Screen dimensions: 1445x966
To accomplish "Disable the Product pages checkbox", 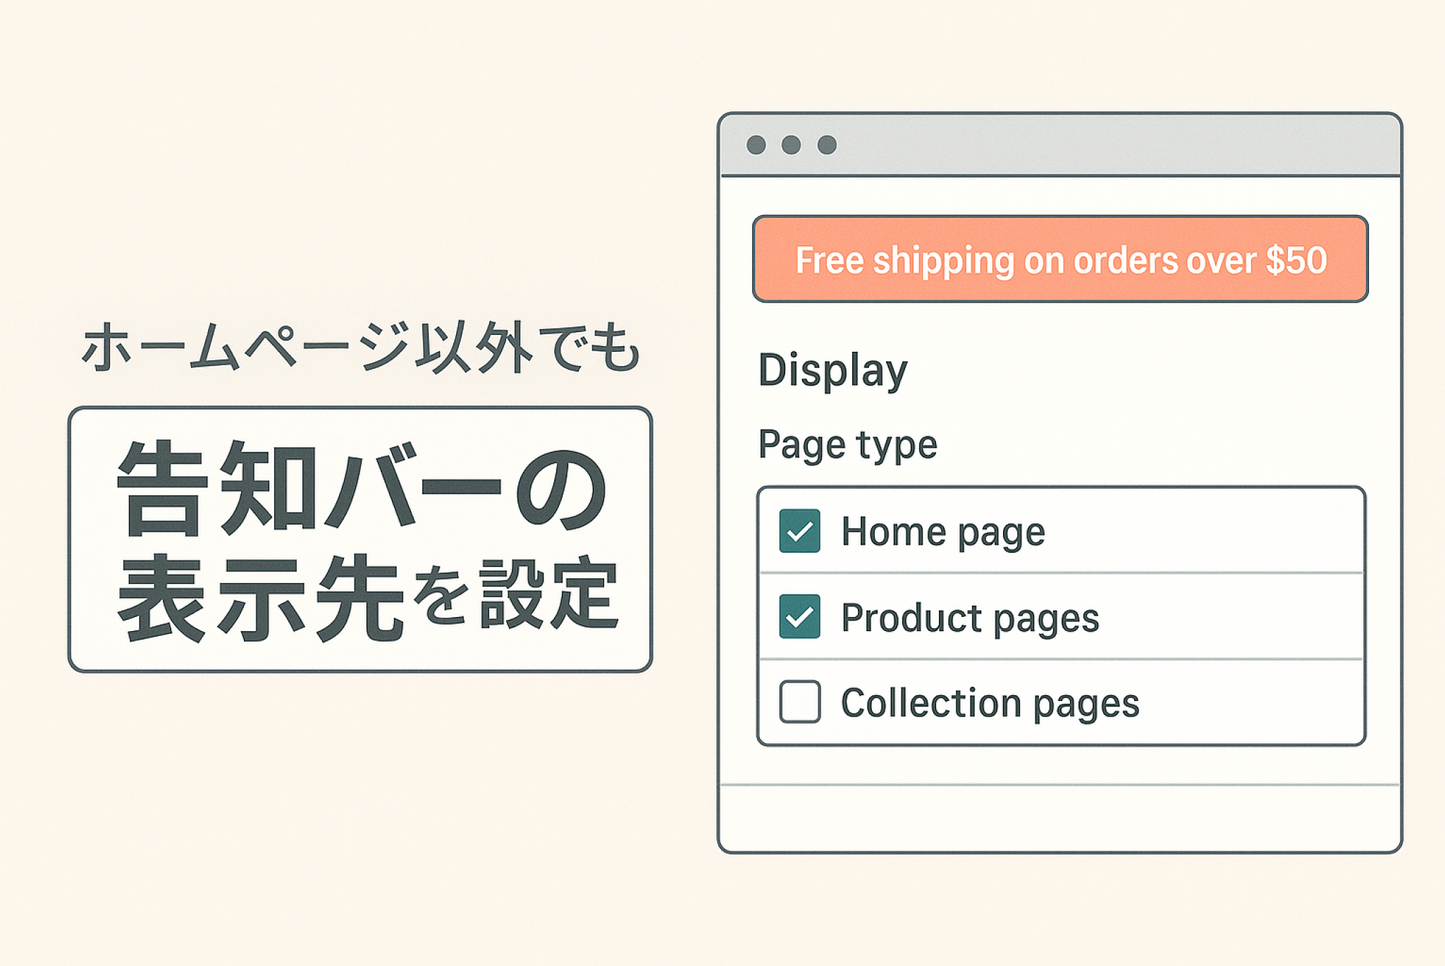I will click(800, 617).
